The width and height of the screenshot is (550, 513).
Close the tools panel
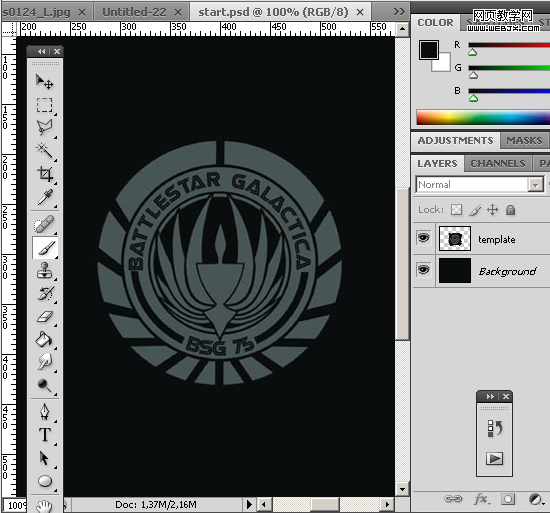tap(57, 52)
